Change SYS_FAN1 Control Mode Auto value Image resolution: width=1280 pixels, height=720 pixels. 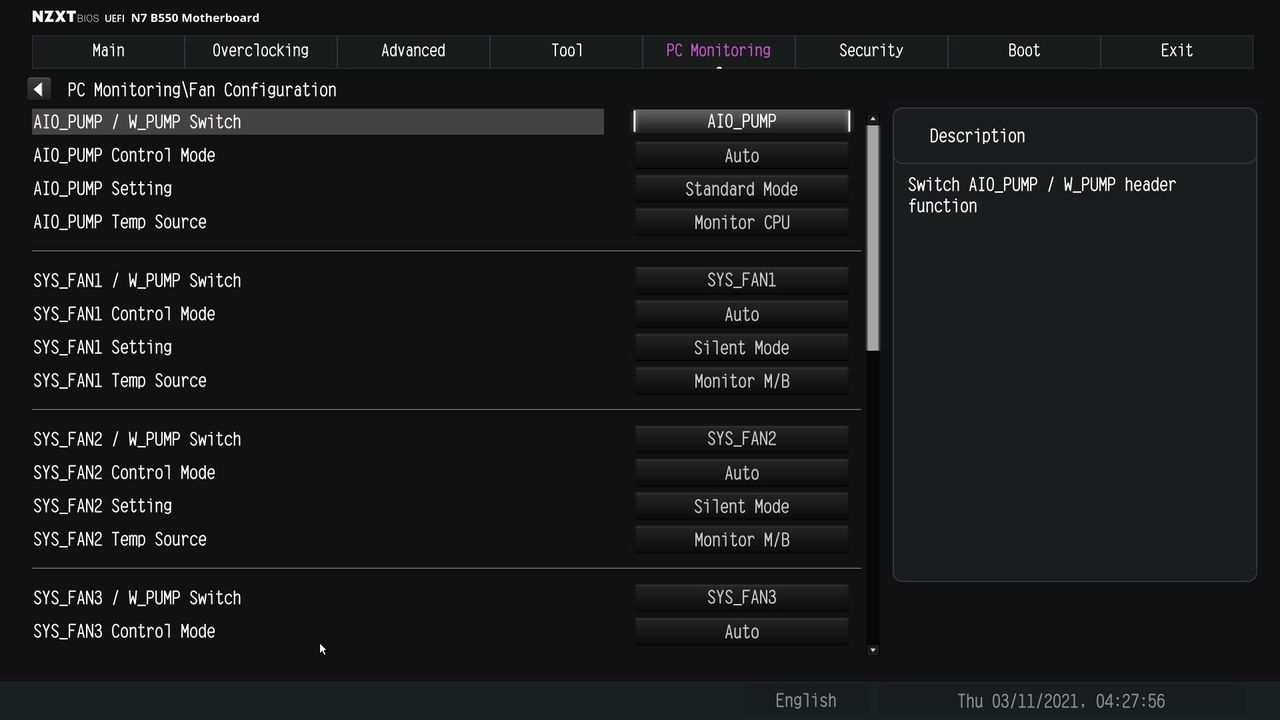742,315
